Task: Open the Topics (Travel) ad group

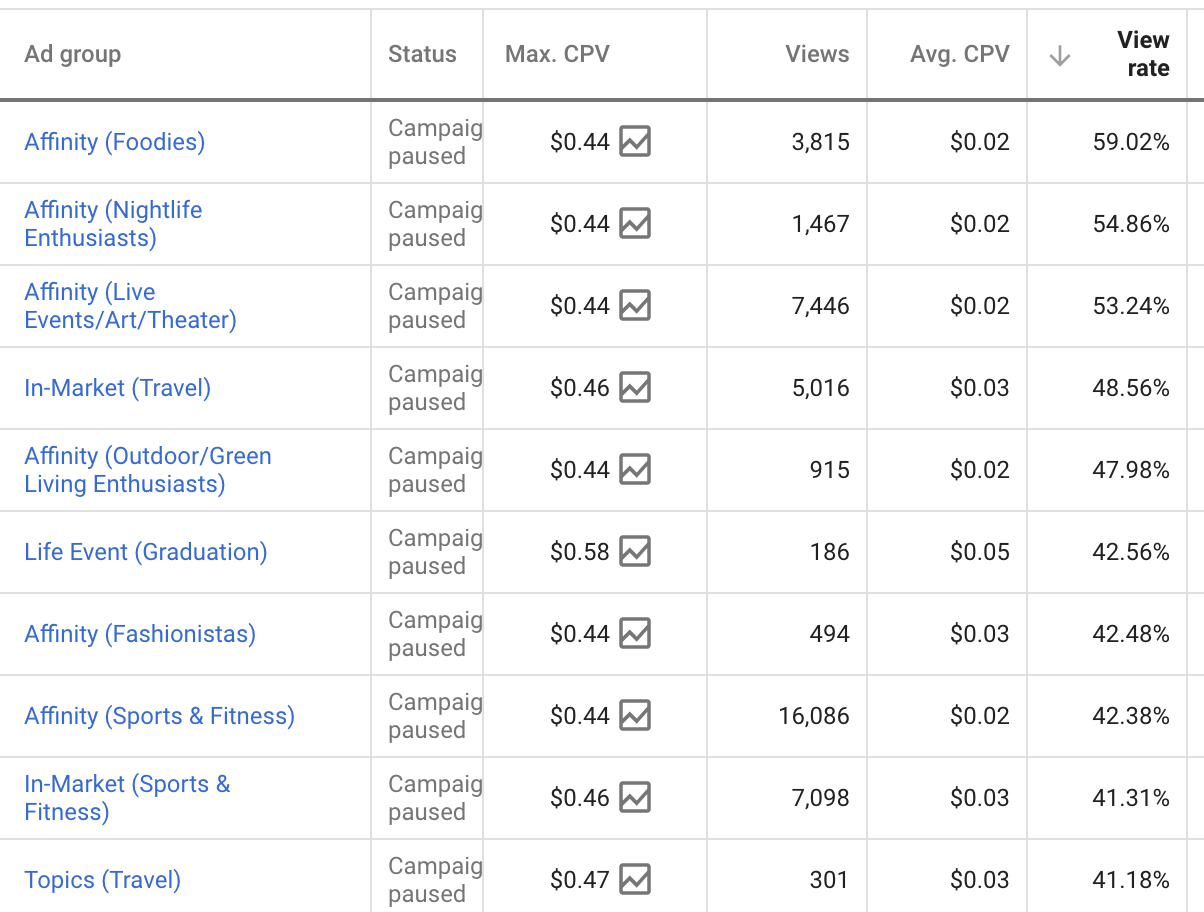Action: click(103, 880)
